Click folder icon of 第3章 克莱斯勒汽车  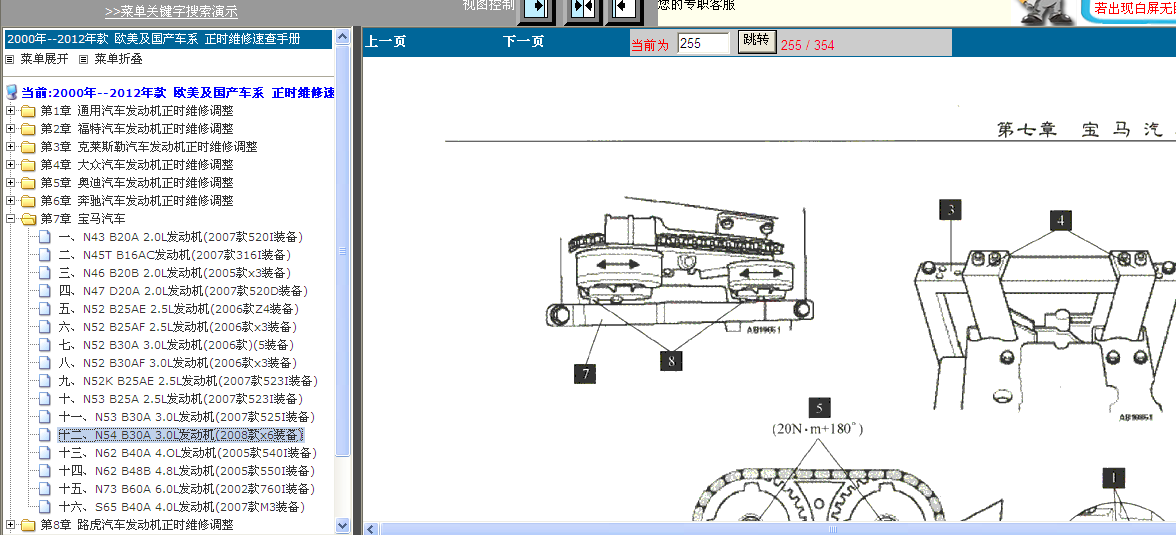coord(28,147)
